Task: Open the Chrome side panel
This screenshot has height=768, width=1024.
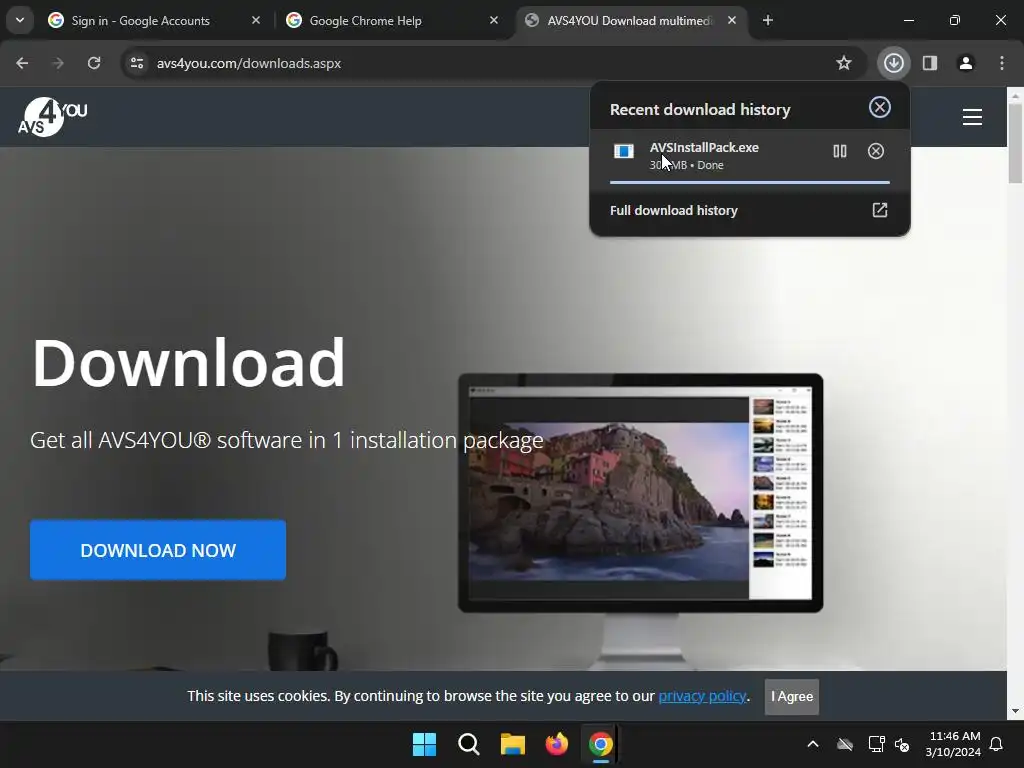Action: (x=930, y=63)
